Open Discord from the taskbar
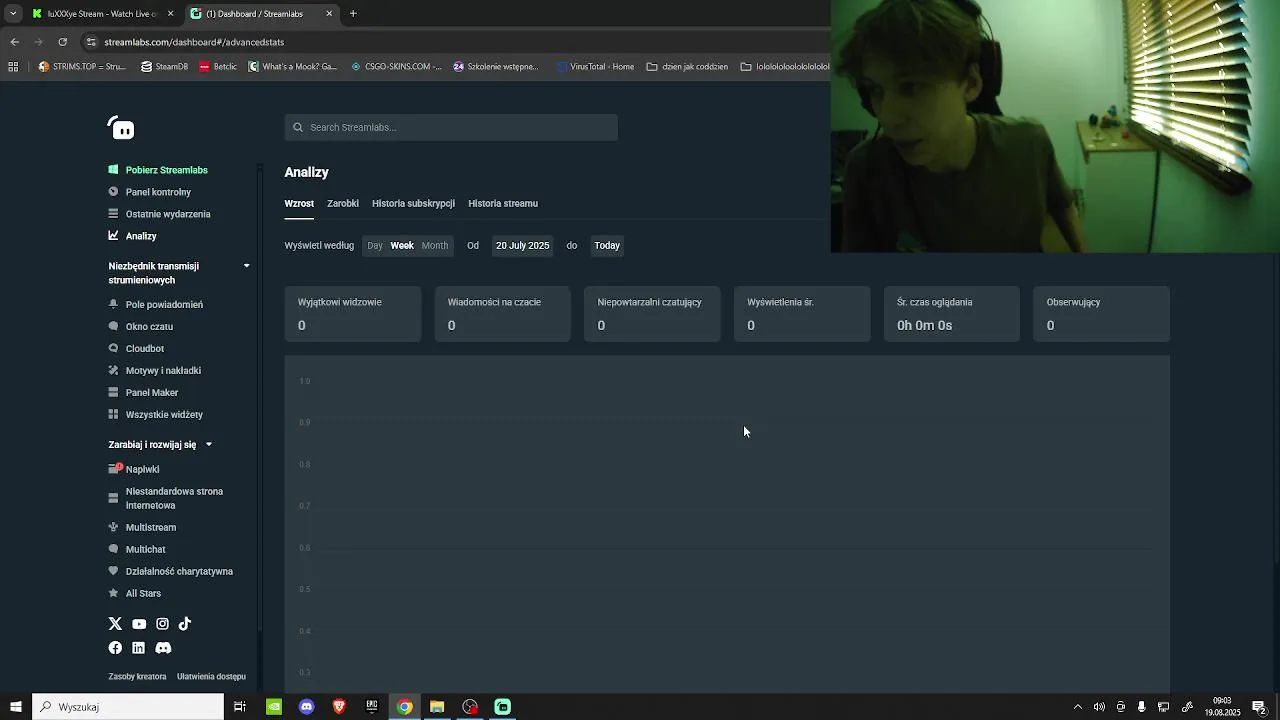Screen dimensions: 1280x720 (x=306, y=707)
